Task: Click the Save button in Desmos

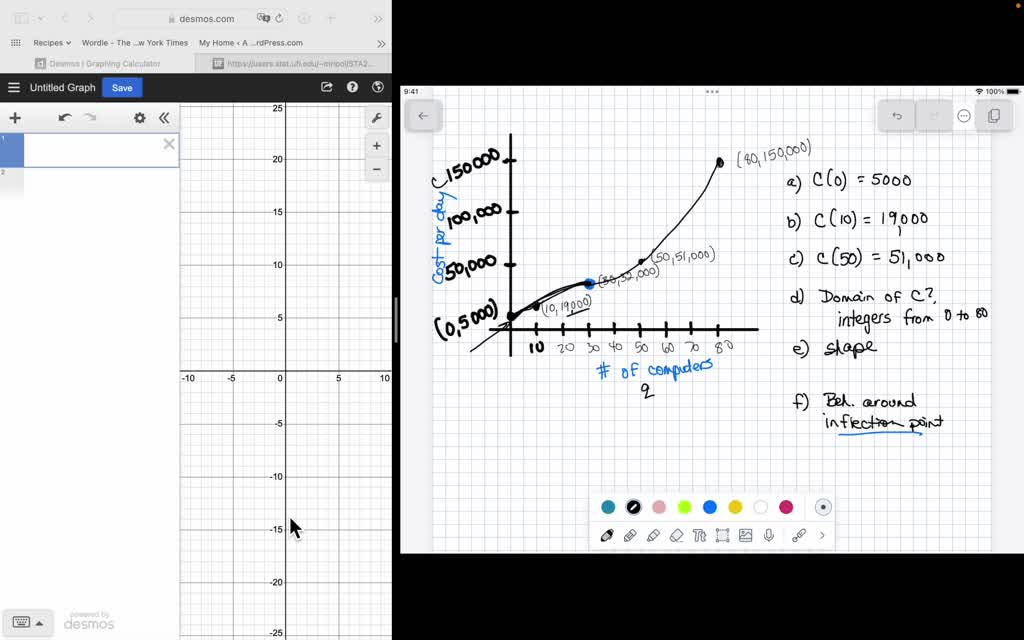Action: [x=121, y=87]
